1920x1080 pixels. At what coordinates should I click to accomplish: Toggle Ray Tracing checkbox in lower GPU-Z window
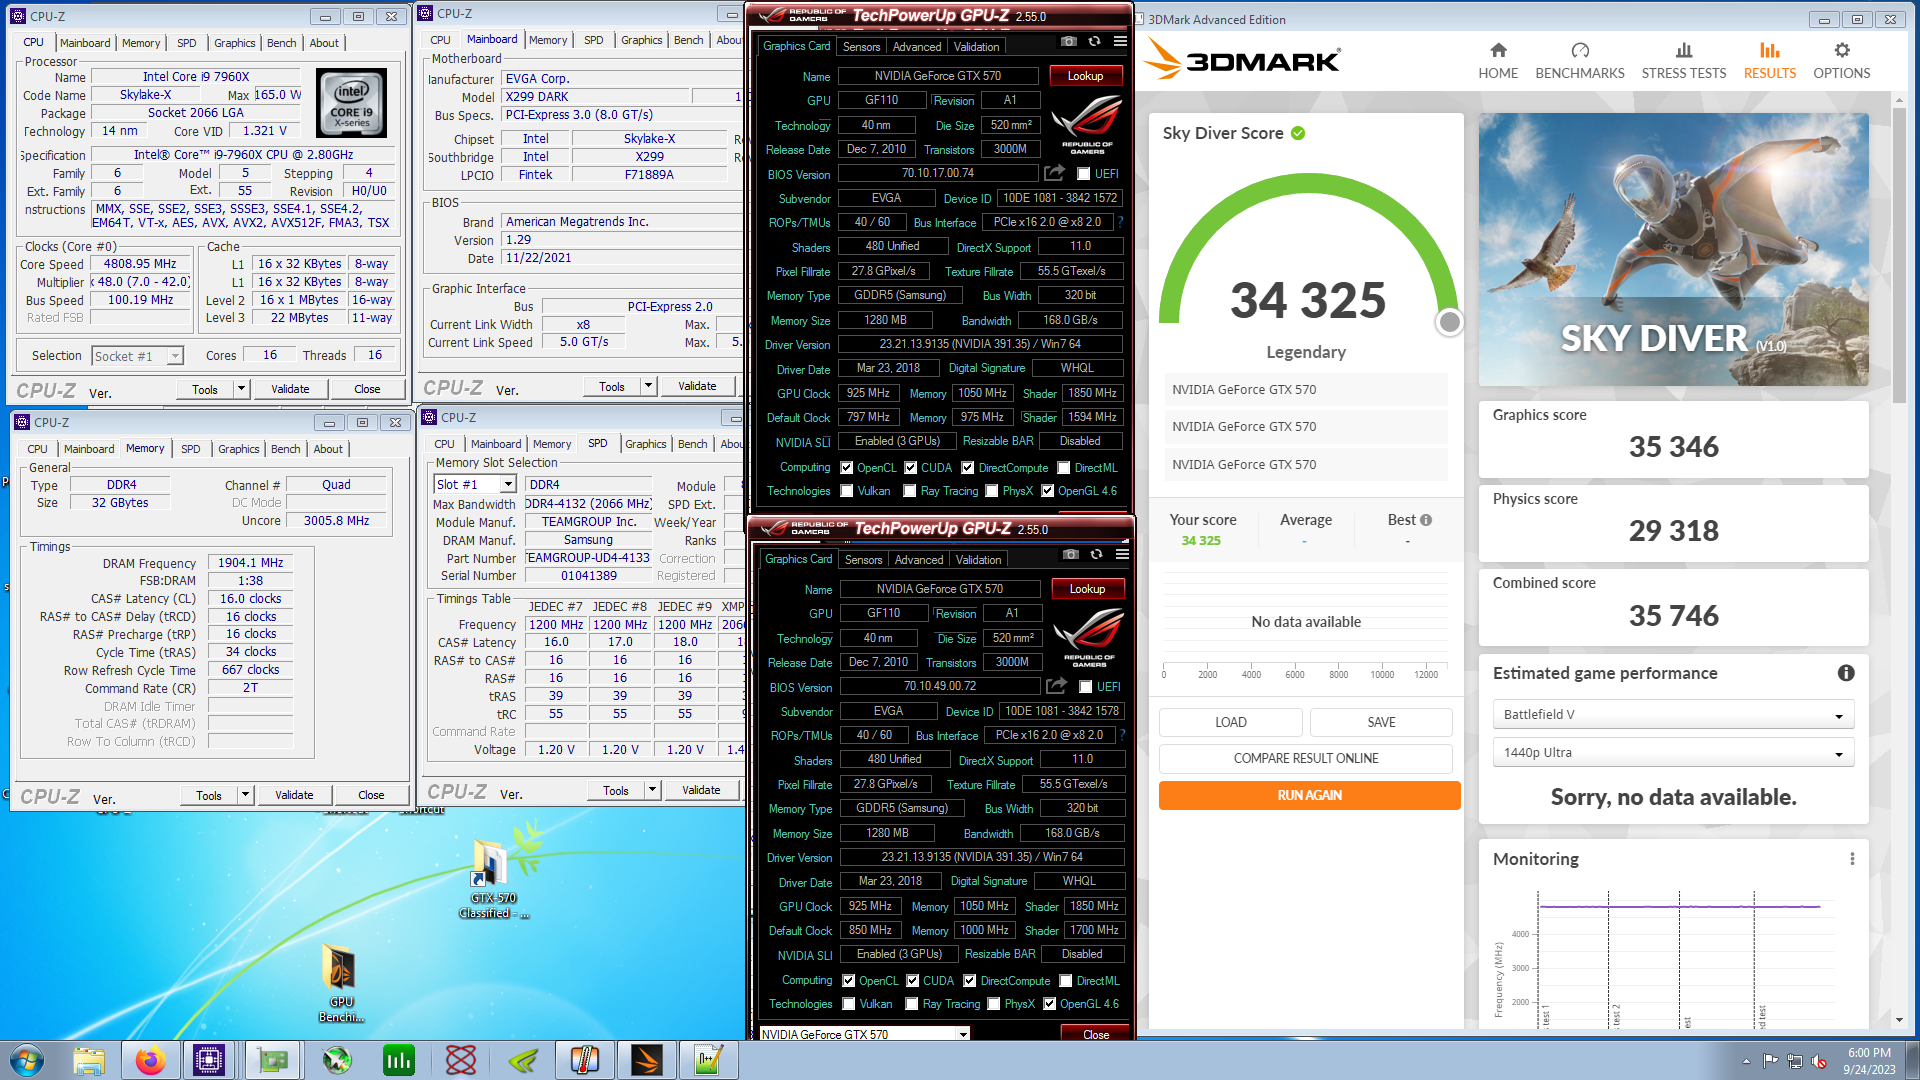coord(911,1004)
